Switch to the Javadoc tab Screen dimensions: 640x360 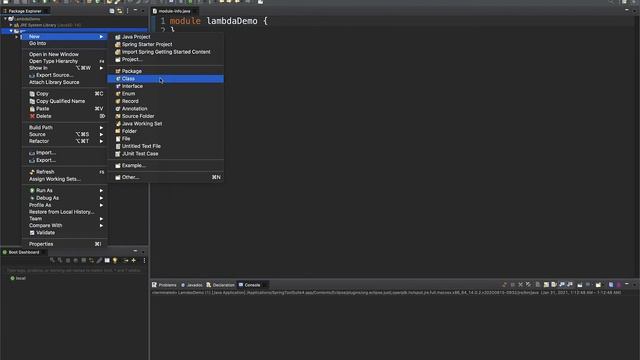(192, 285)
